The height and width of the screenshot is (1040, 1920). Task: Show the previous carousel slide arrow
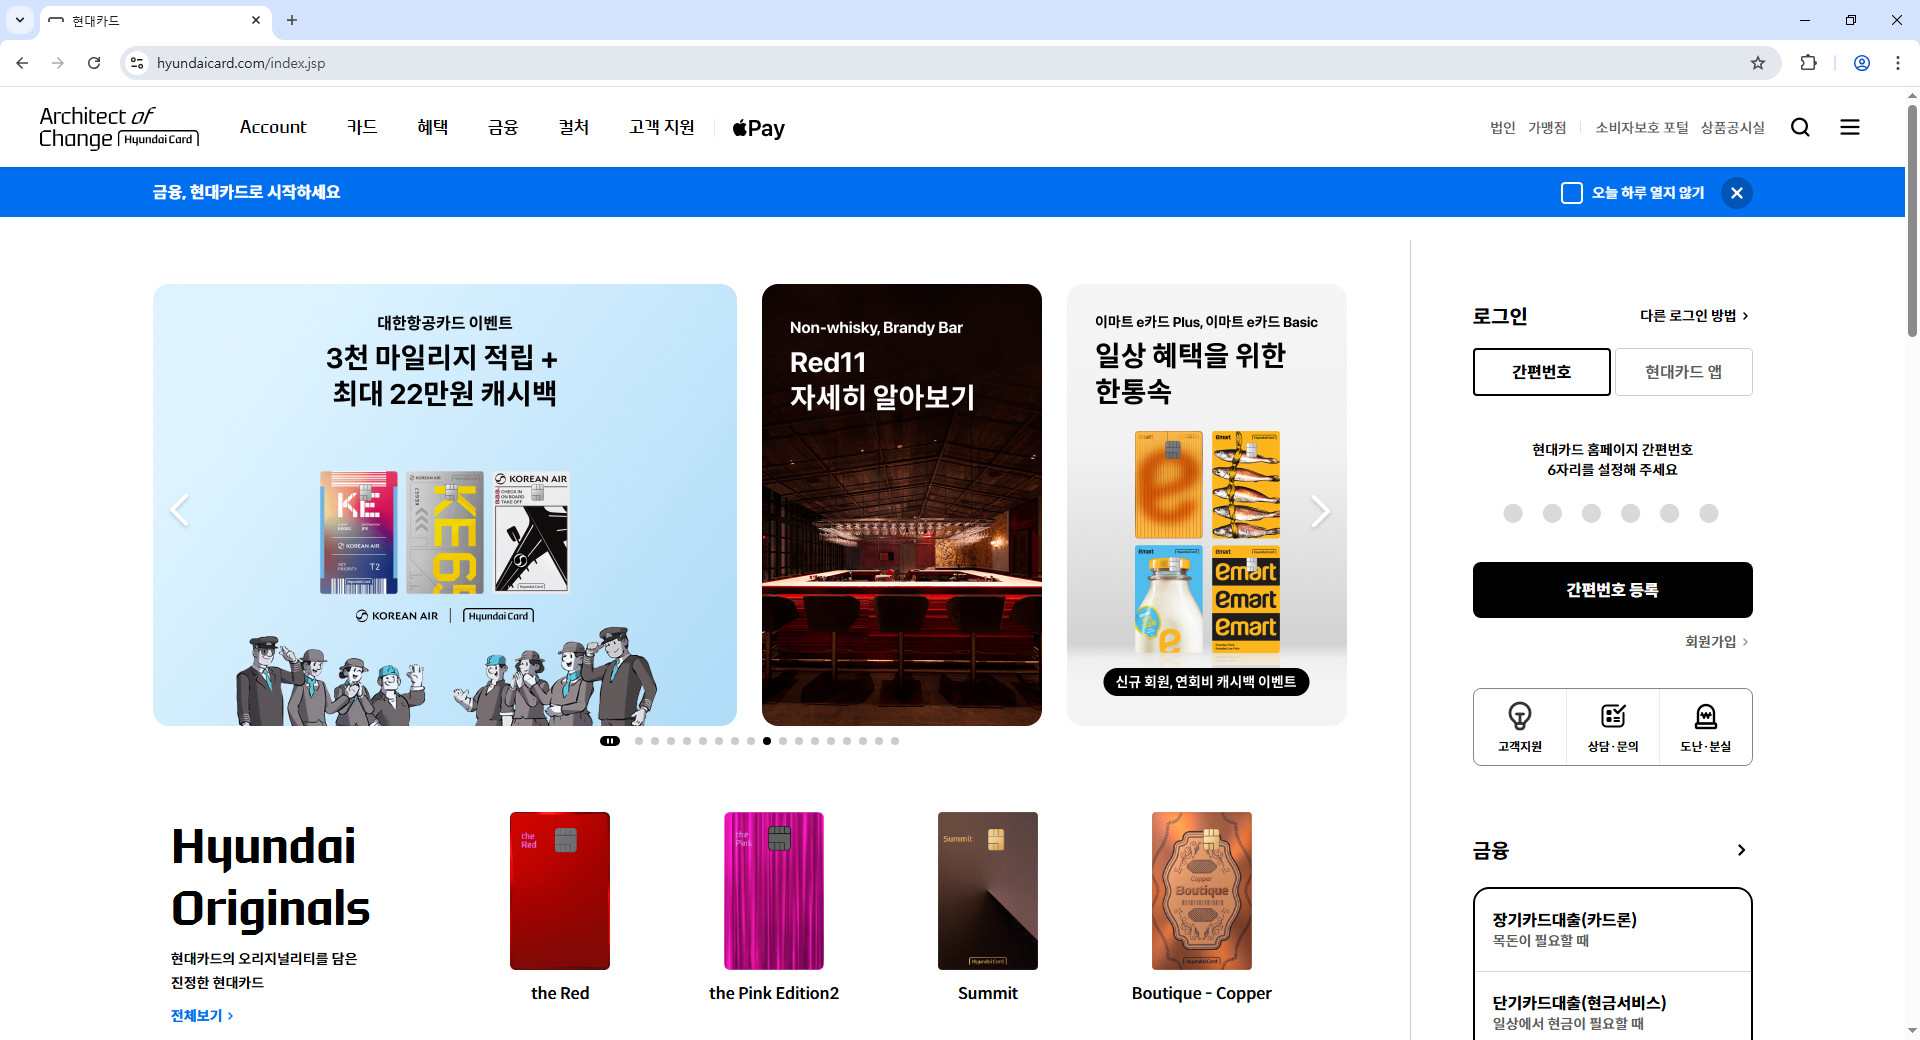click(180, 510)
